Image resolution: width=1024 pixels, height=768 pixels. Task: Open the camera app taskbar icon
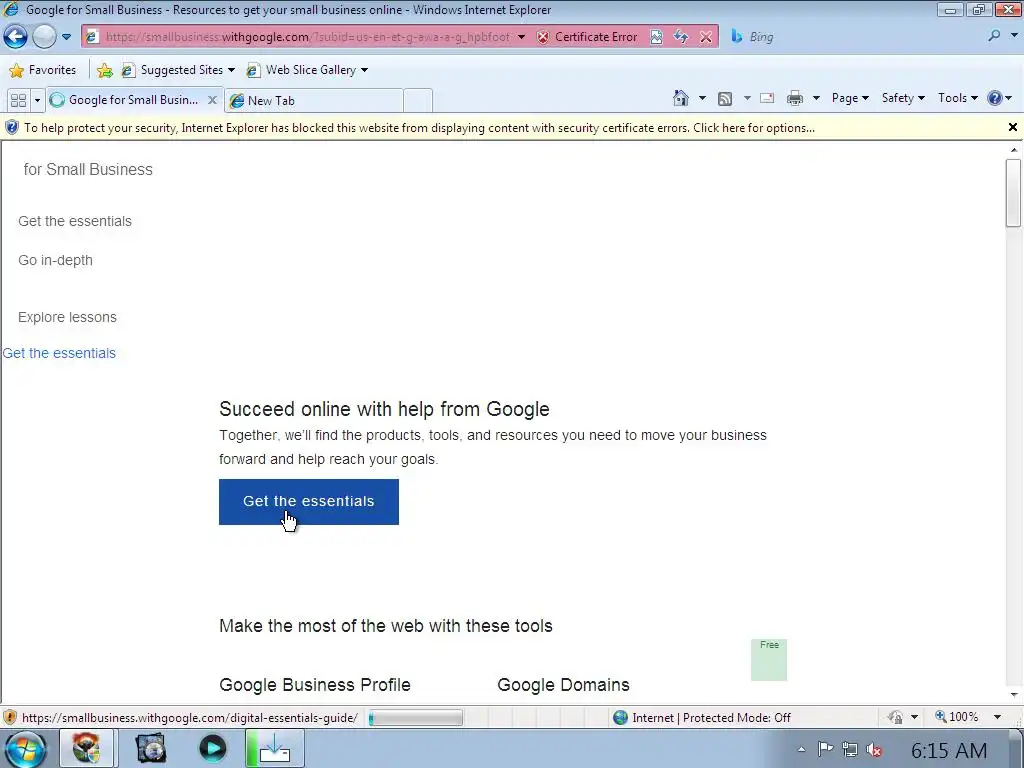(151, 748)
